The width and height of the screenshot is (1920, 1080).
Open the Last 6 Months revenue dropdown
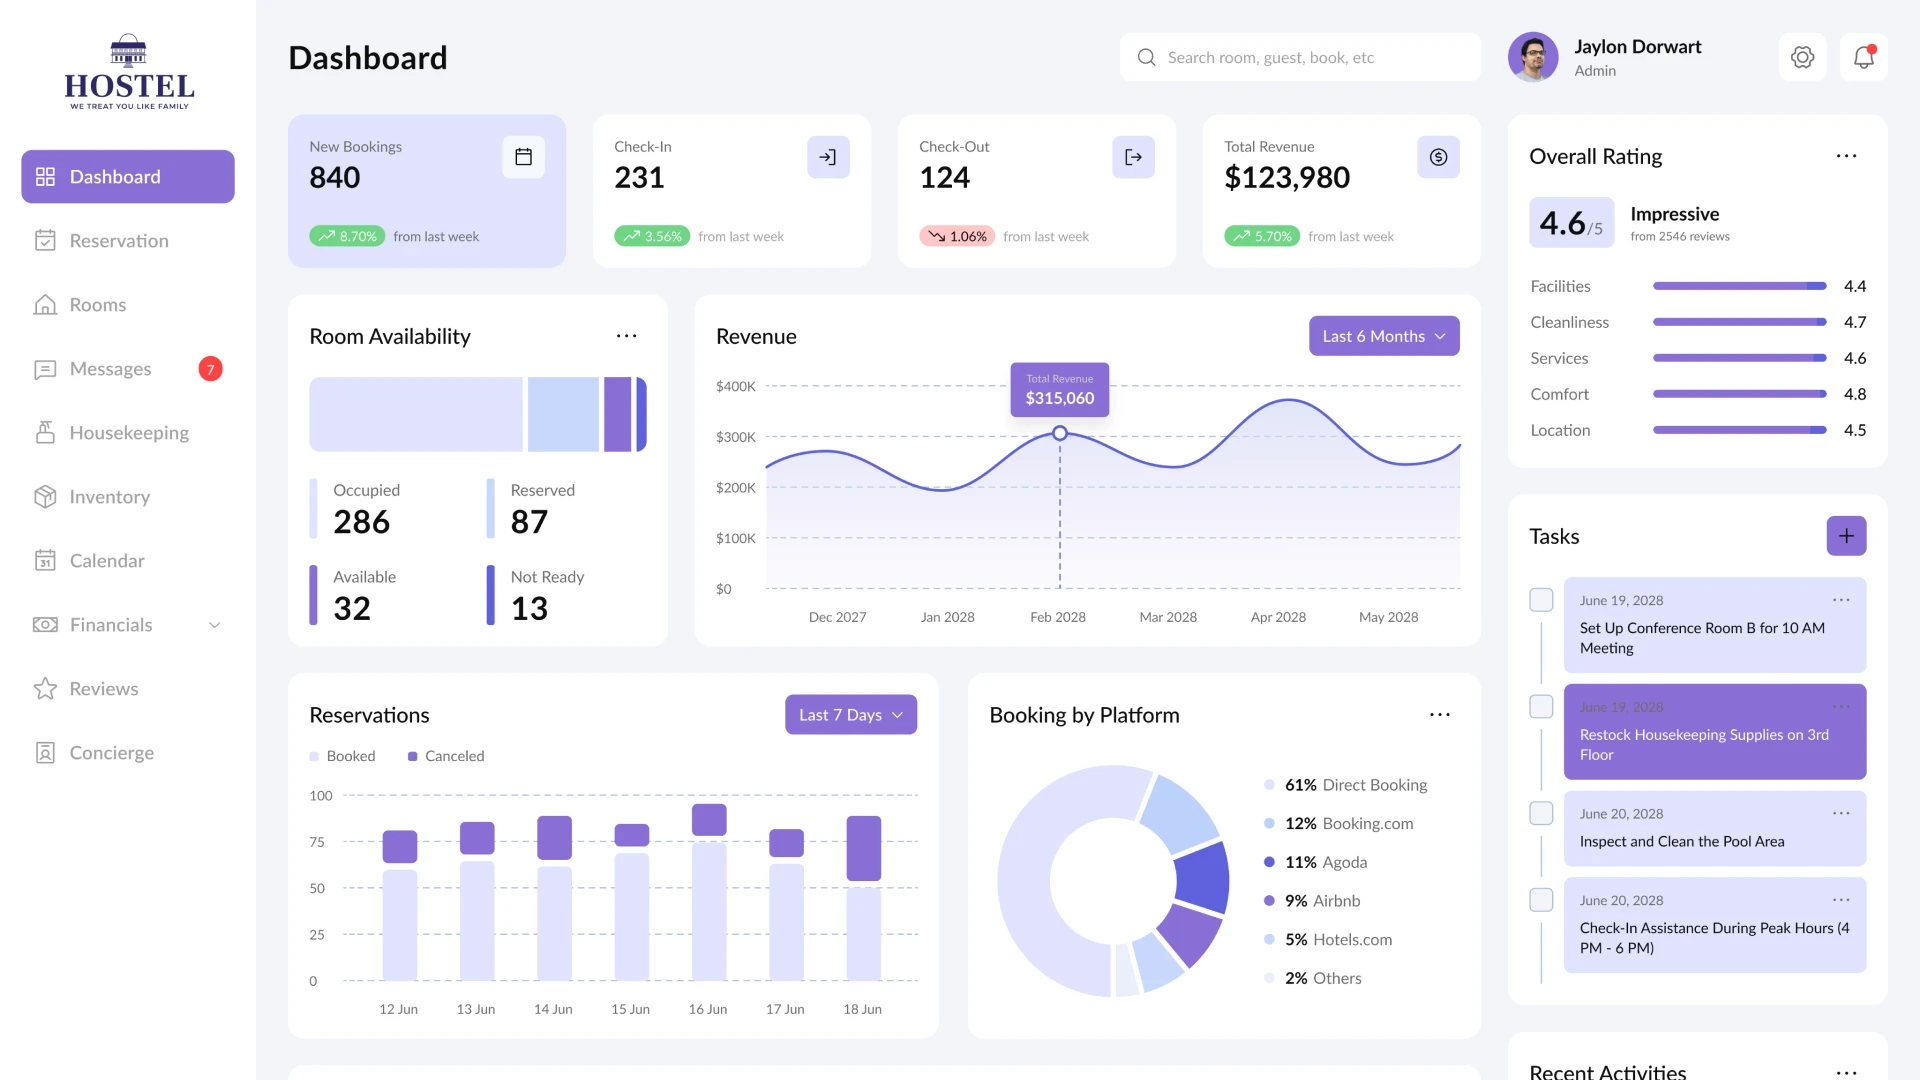click(1384, 336)
